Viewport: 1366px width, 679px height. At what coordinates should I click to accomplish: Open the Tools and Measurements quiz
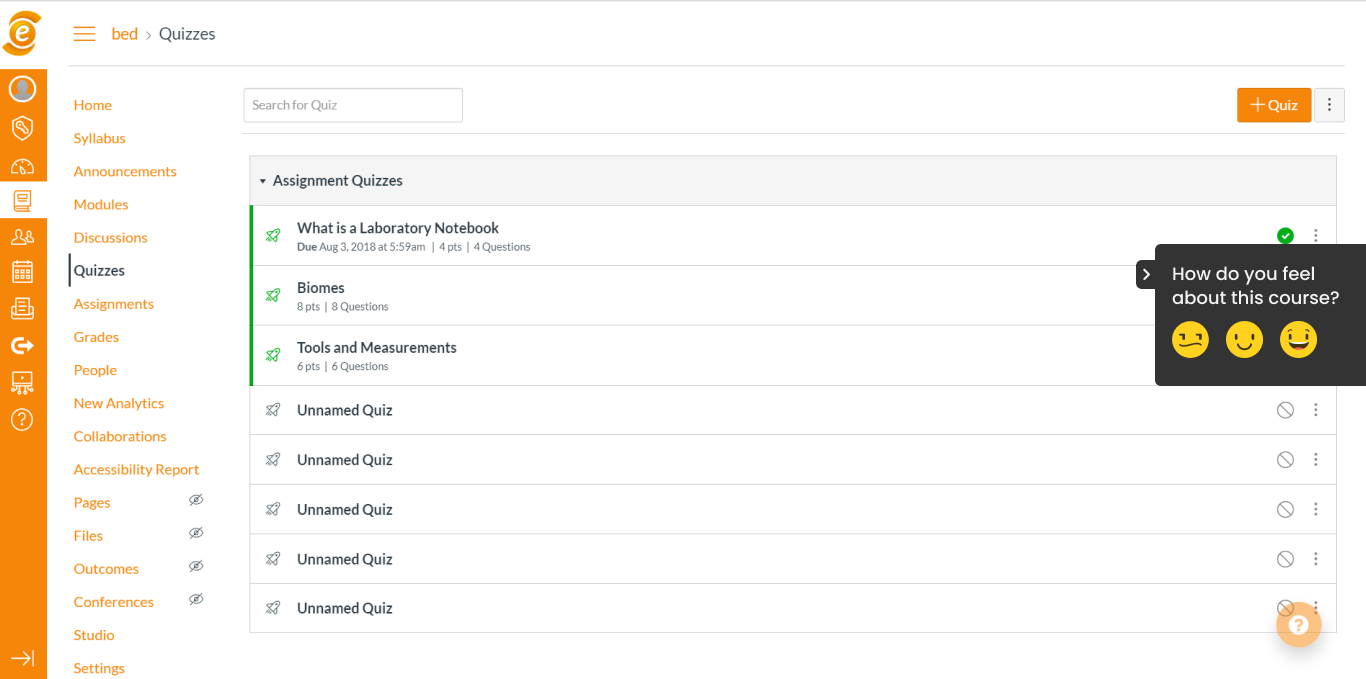[377, 348]
